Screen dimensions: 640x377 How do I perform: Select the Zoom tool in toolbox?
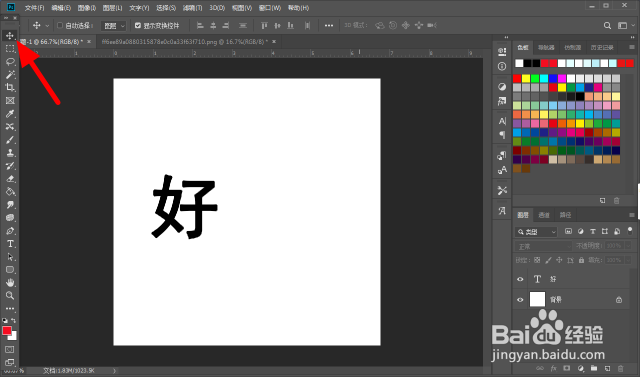pos(10,295)
